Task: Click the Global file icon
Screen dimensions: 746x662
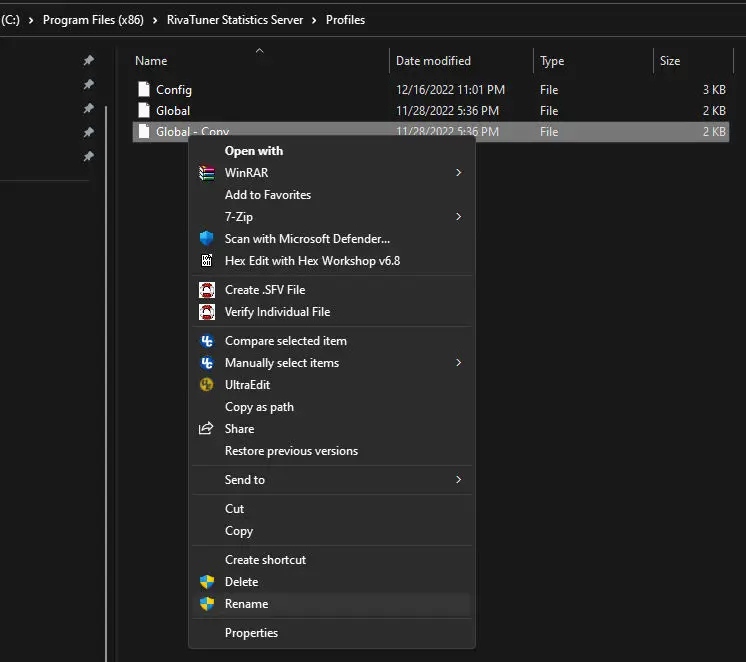Action: [144, 110]
